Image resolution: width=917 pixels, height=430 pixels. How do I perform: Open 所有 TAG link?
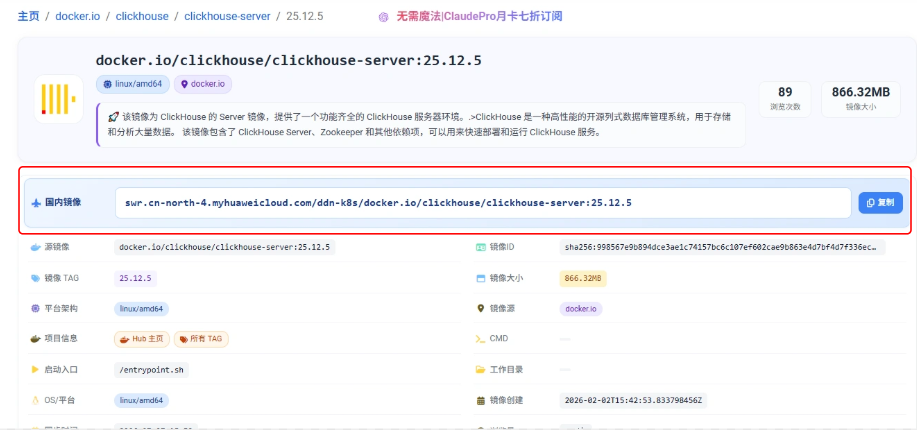pyautogui.click(x=201, y=339)
